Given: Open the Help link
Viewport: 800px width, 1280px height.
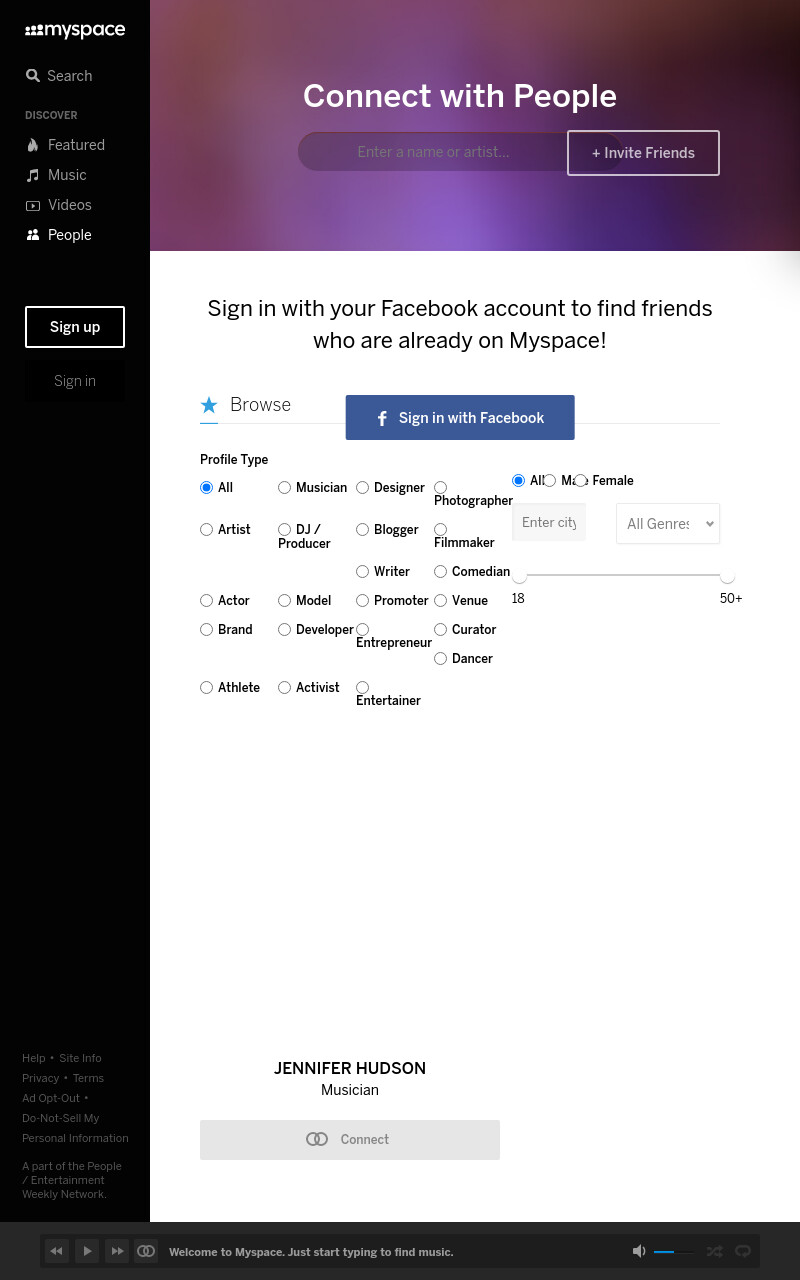Looking at the screenshot, I should [34, 1058].
